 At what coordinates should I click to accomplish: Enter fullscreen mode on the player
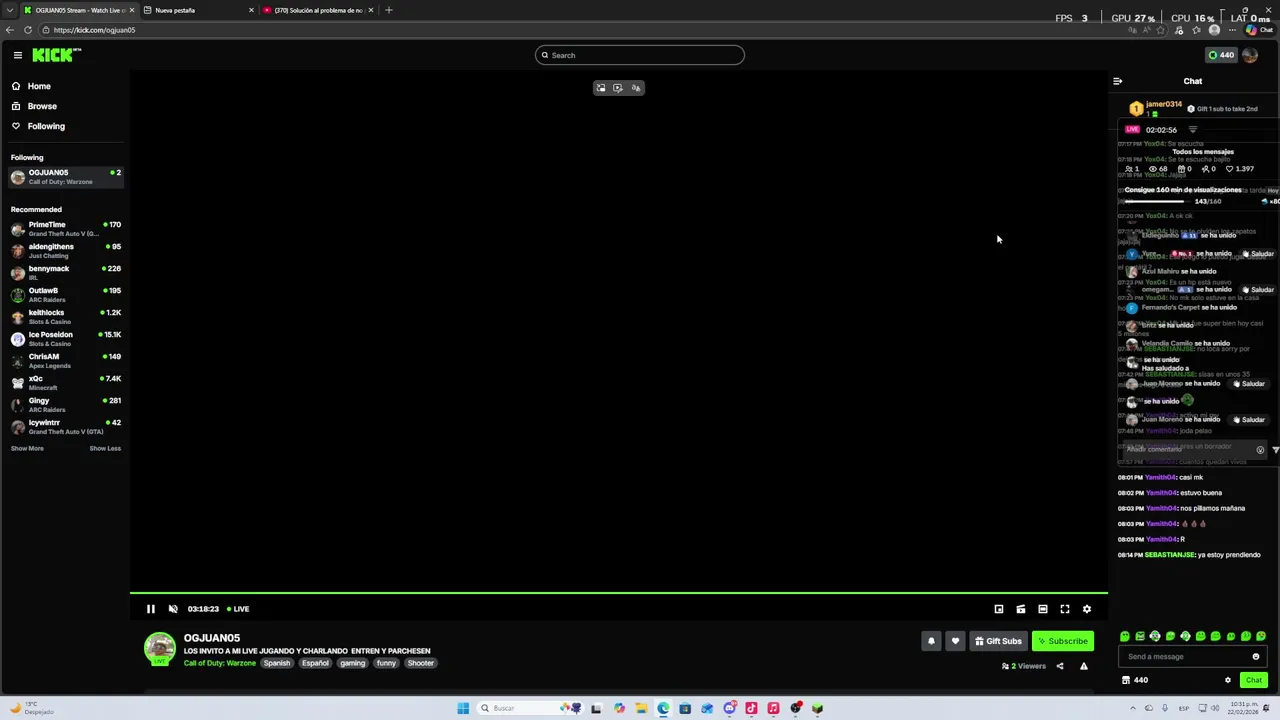1065,609
